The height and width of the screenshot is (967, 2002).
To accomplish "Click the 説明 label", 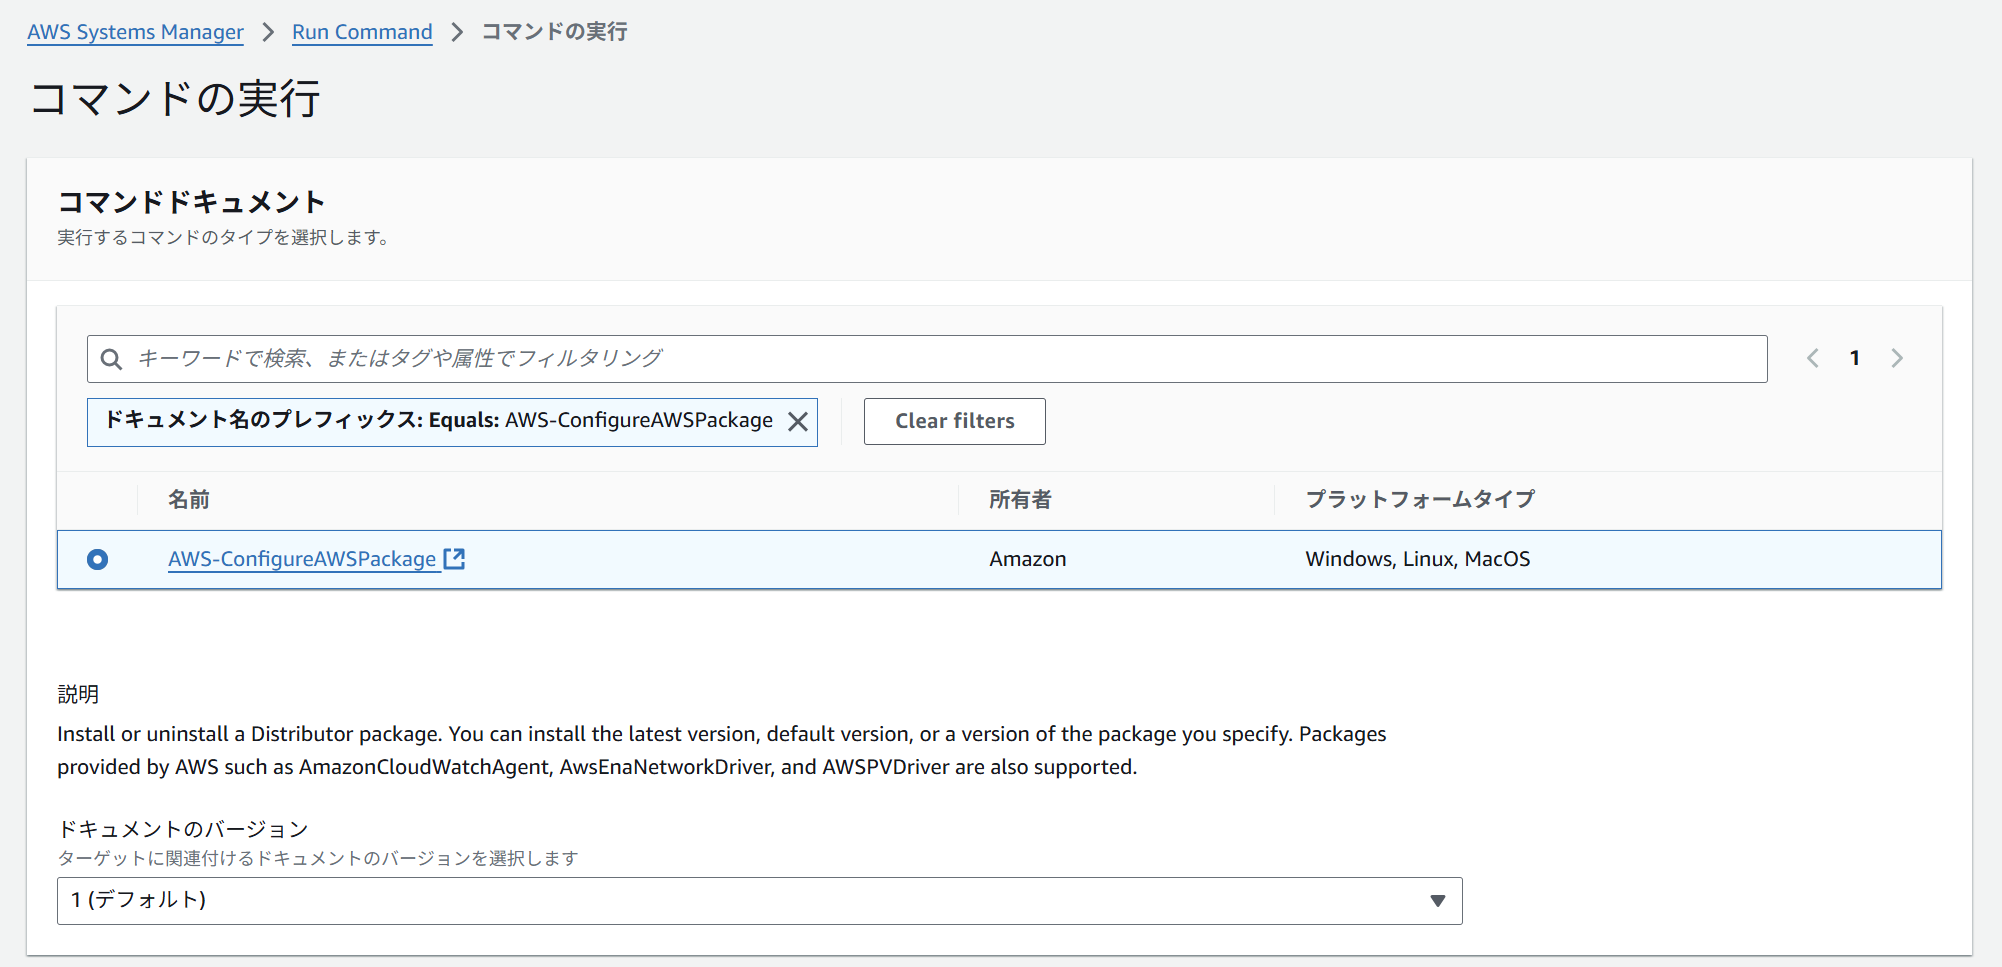I will coord(78,694).
